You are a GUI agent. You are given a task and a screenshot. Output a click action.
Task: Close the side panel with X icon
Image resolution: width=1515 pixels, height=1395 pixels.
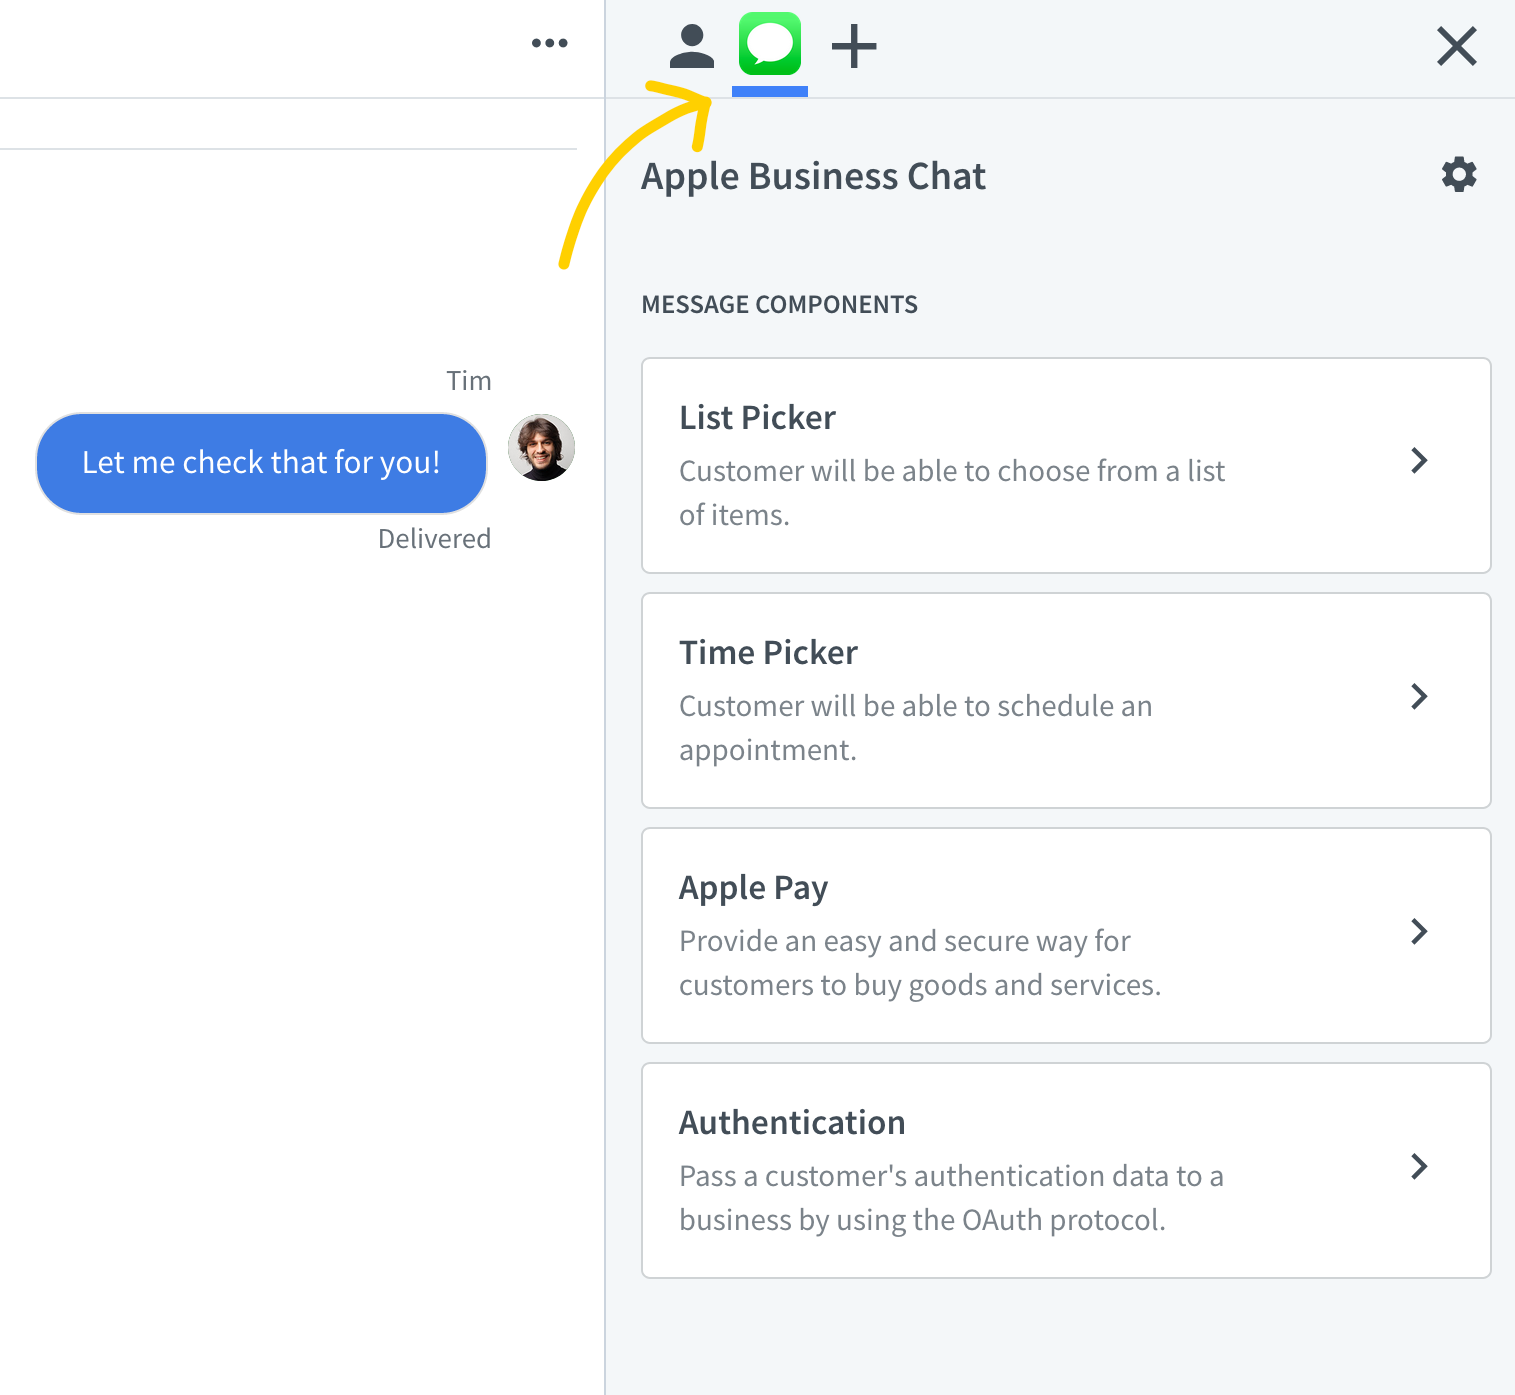pyautogui.click(x=1457, y=46)
